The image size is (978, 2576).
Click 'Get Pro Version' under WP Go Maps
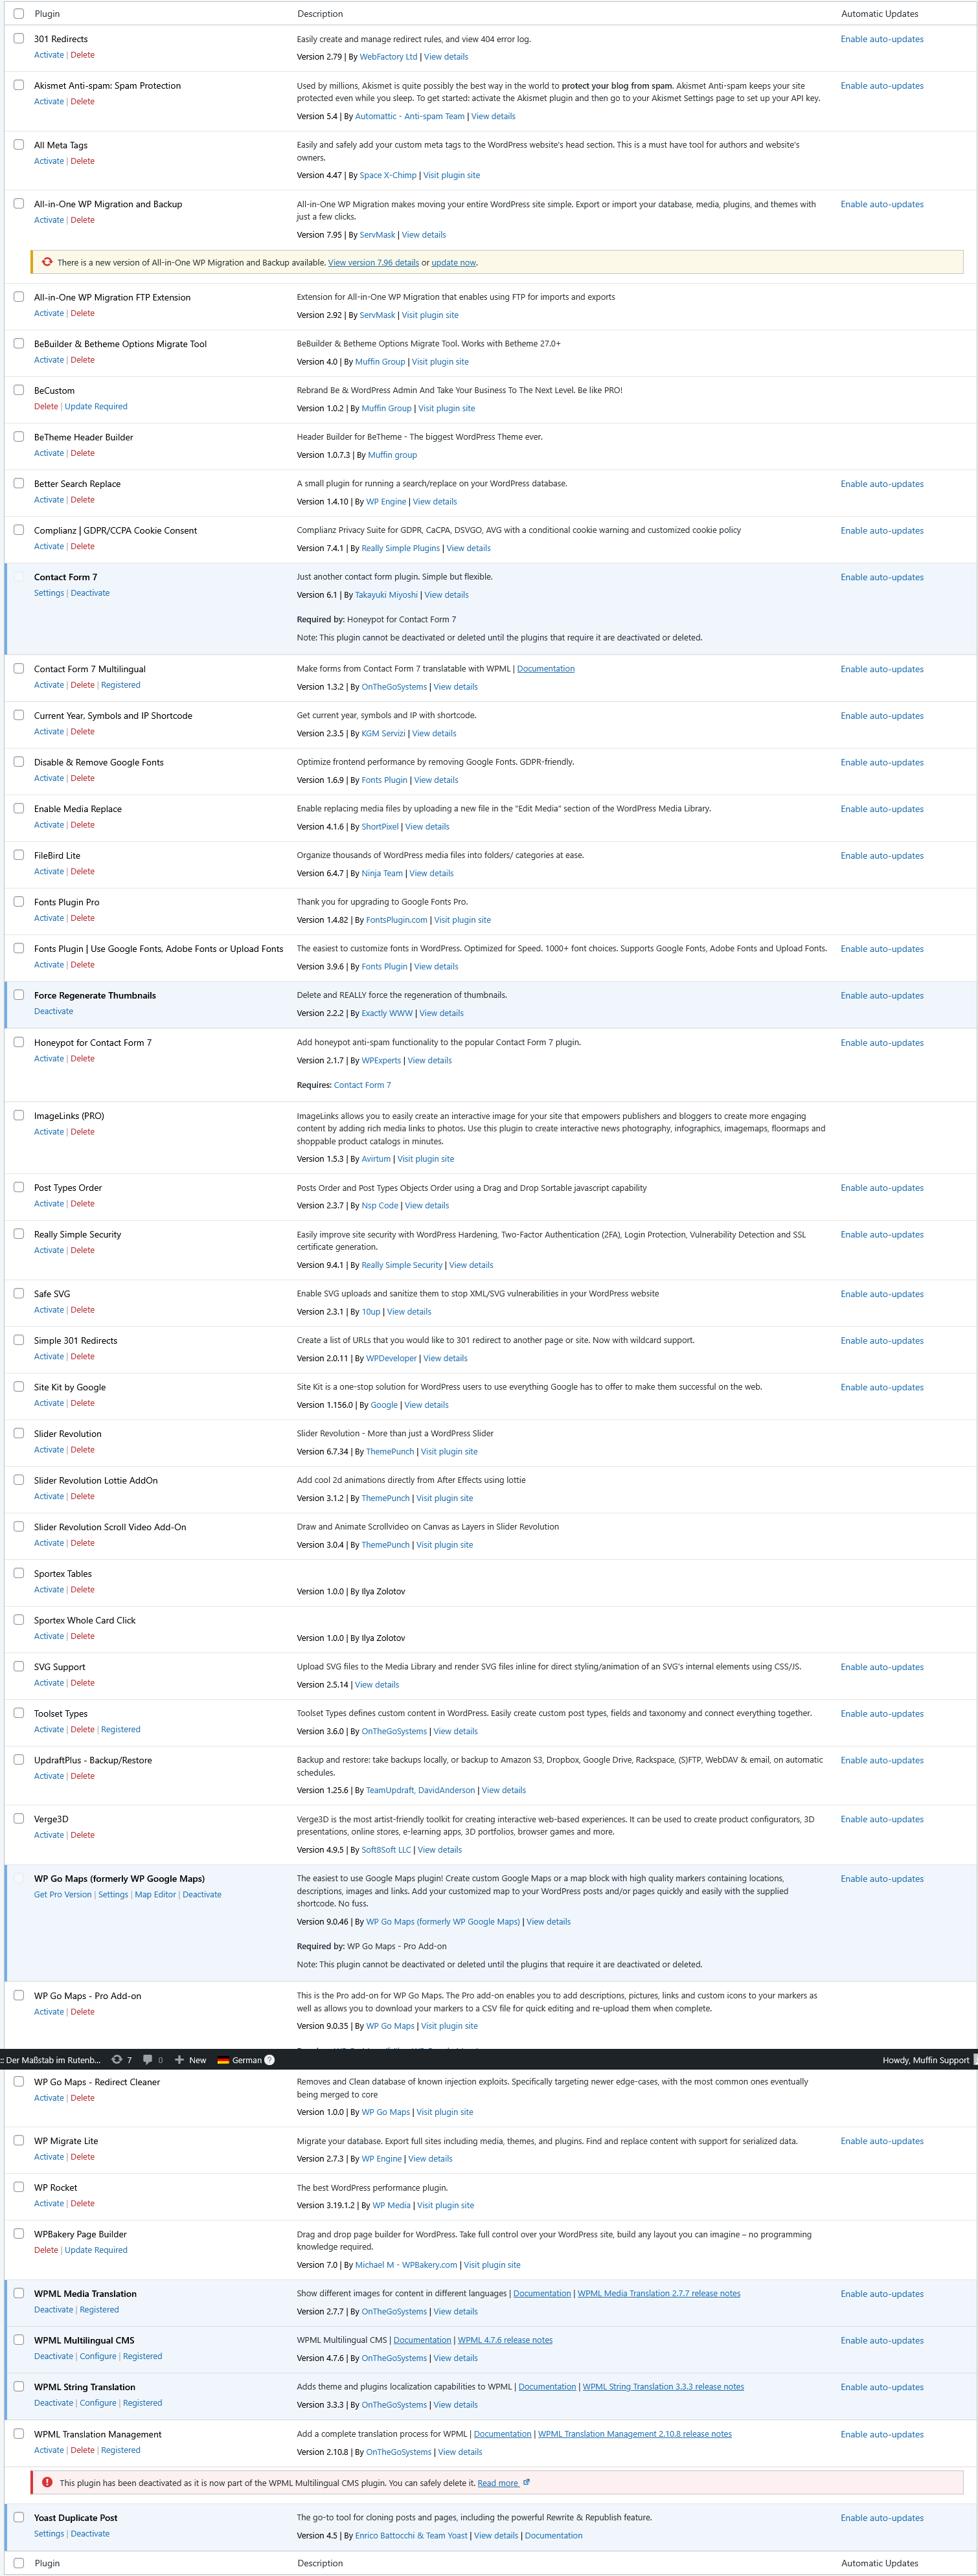(x=62, y=1894)
